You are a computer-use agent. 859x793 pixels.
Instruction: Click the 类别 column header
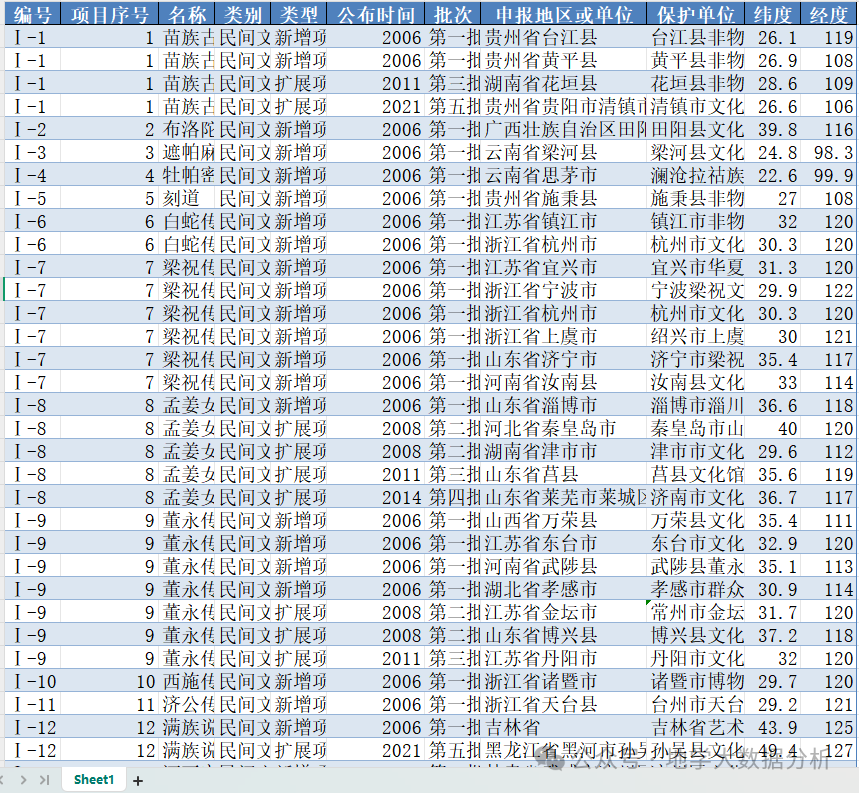[x=243, y=14]
